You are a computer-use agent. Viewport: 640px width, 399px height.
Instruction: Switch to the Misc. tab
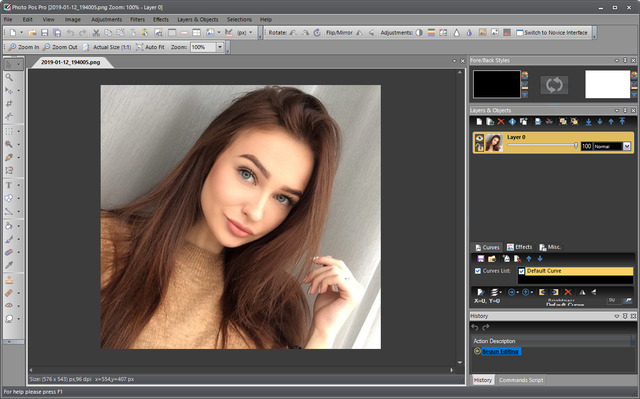[550, 247]
